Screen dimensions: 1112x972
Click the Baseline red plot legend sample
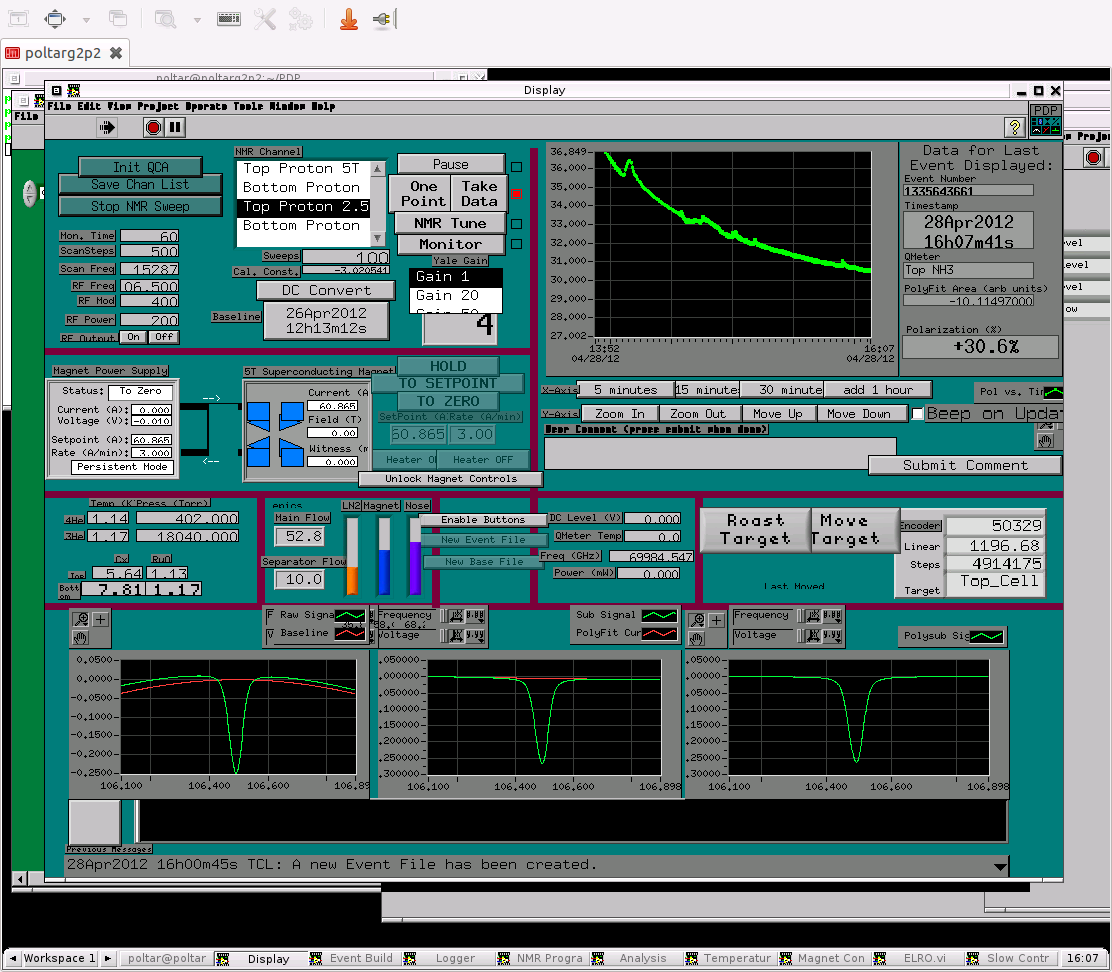pyautogui.click(x=350, y=633)
